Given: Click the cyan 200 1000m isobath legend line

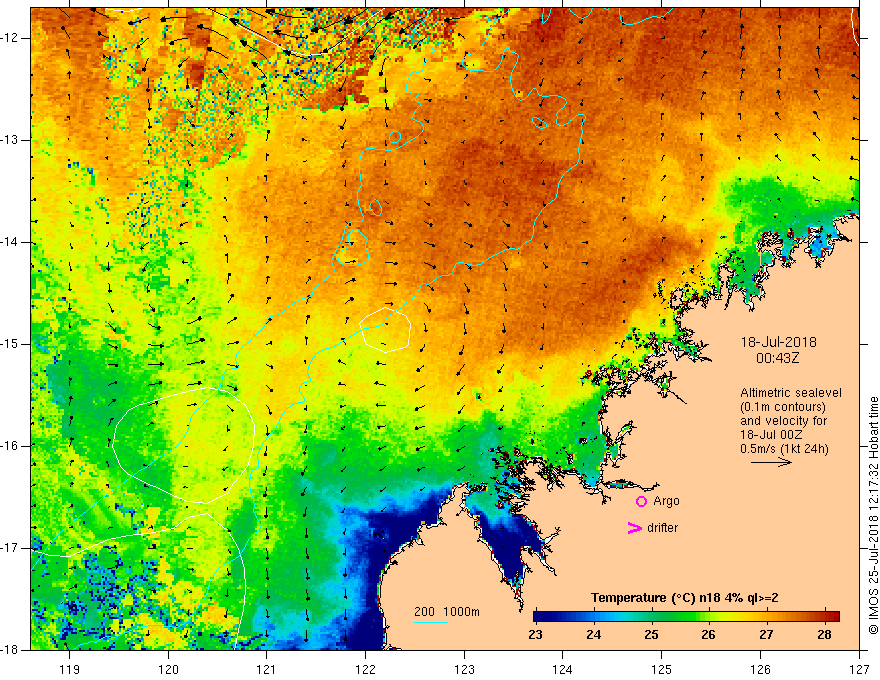Looking at the screenshot, I should click(430, 622).
